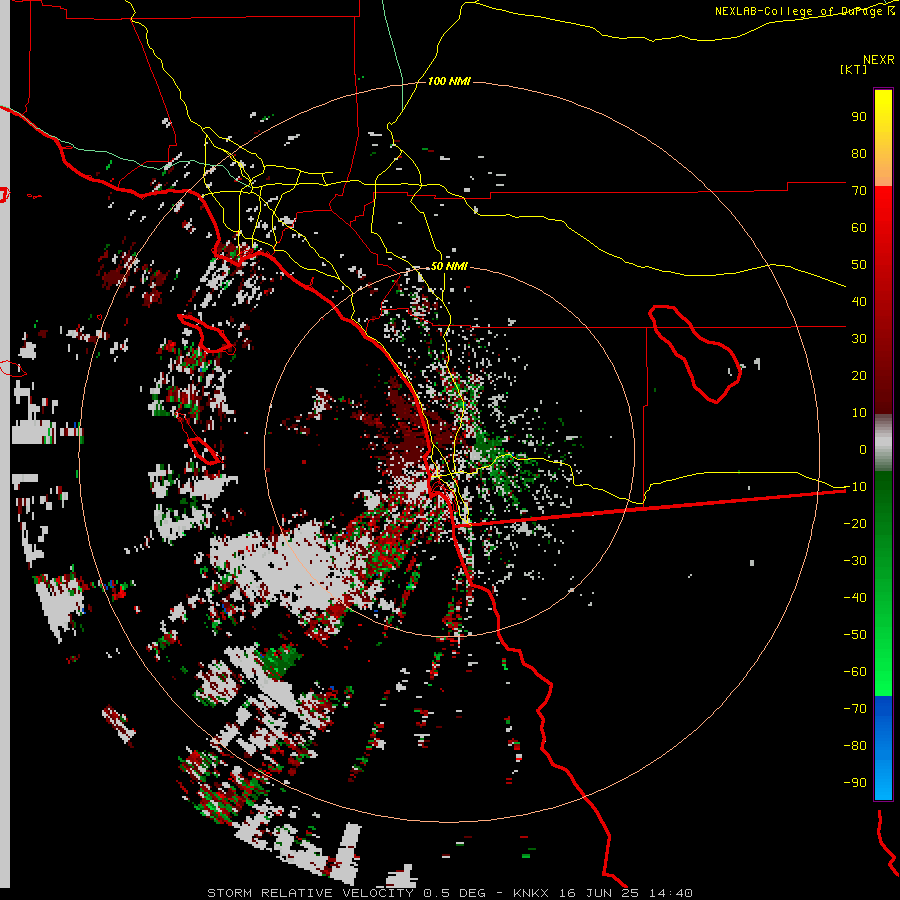Select the 30 value on velocity scale
Screen dimensions: 900x900
(859, 339)
